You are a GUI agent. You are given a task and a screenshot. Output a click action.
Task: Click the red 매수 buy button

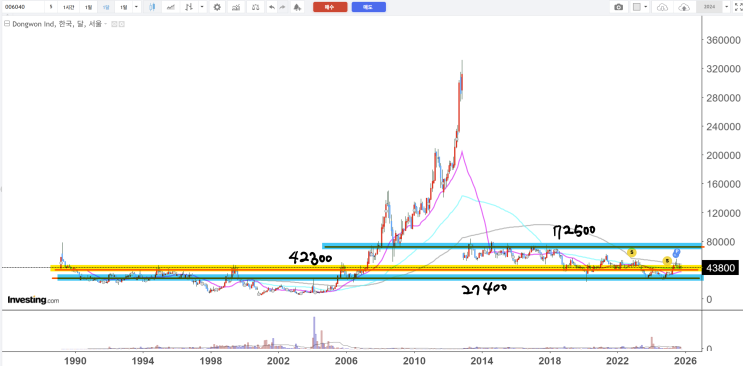pos(330,7)
